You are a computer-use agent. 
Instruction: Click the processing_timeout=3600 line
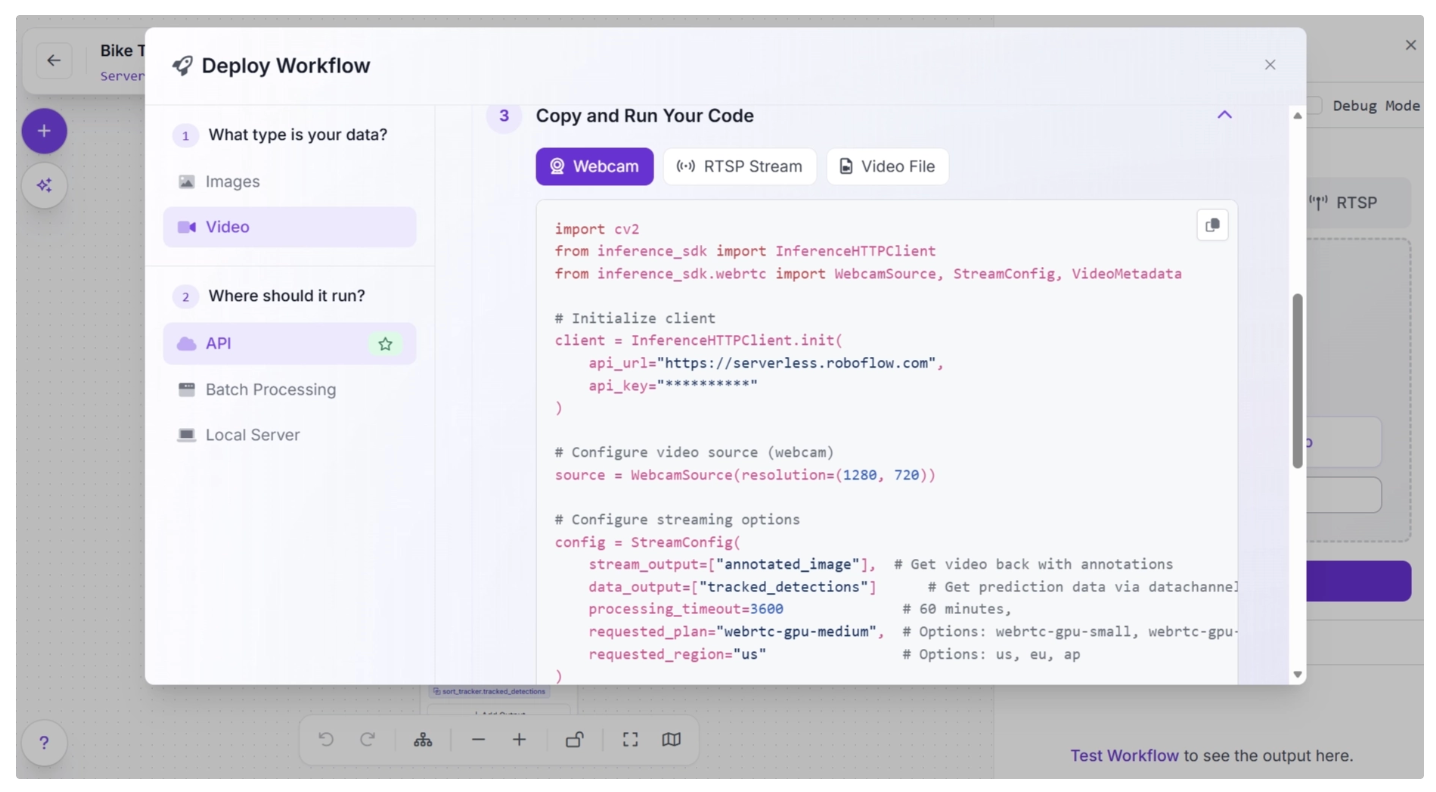click(x=686, y=609)
